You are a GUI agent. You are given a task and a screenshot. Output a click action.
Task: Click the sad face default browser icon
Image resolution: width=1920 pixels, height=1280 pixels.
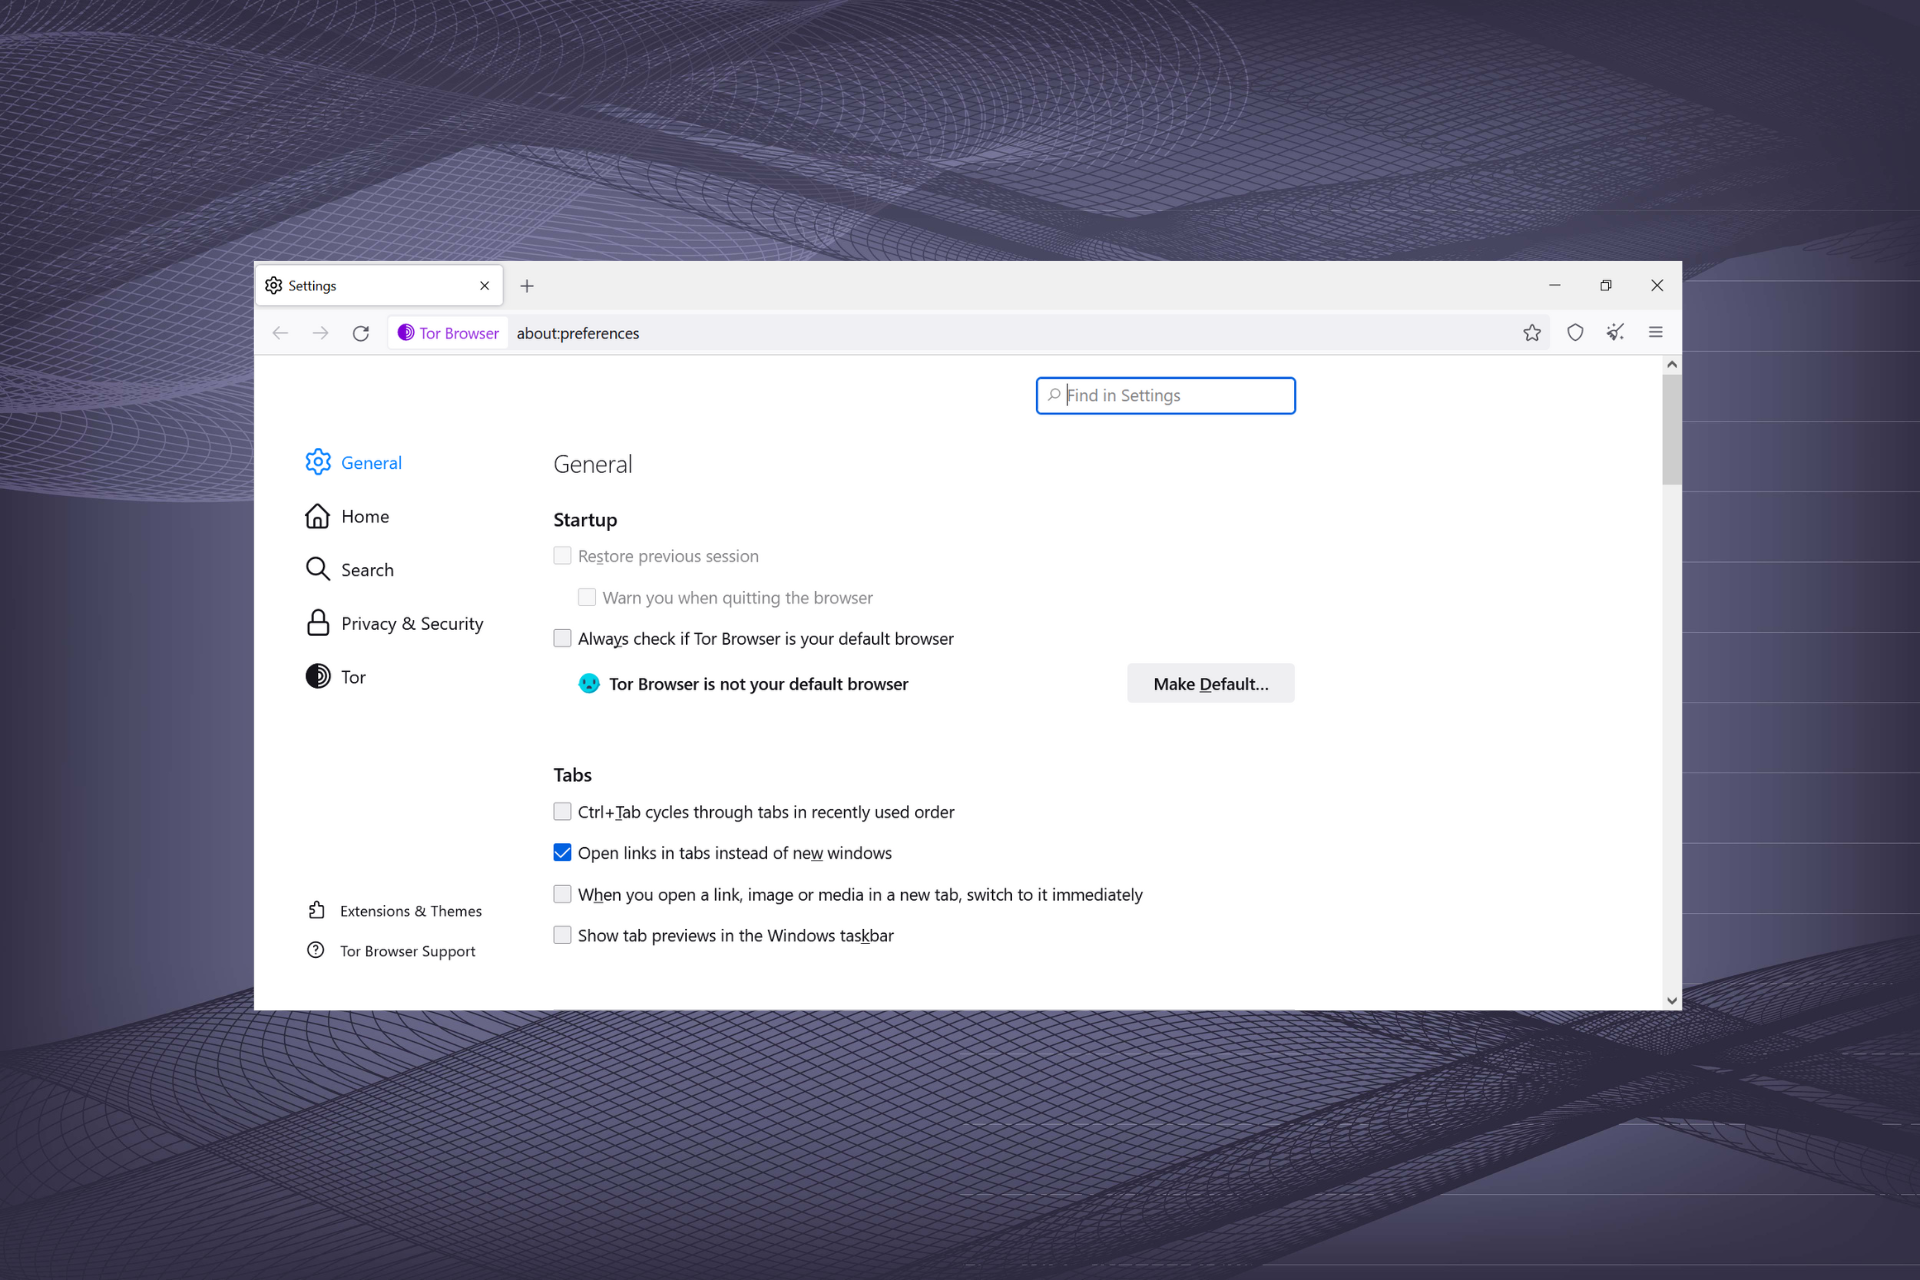click(x=589, y=684)
